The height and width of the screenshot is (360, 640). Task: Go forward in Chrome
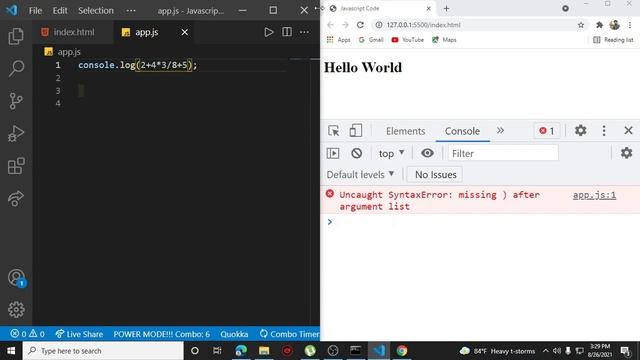[x=345, y=25]
